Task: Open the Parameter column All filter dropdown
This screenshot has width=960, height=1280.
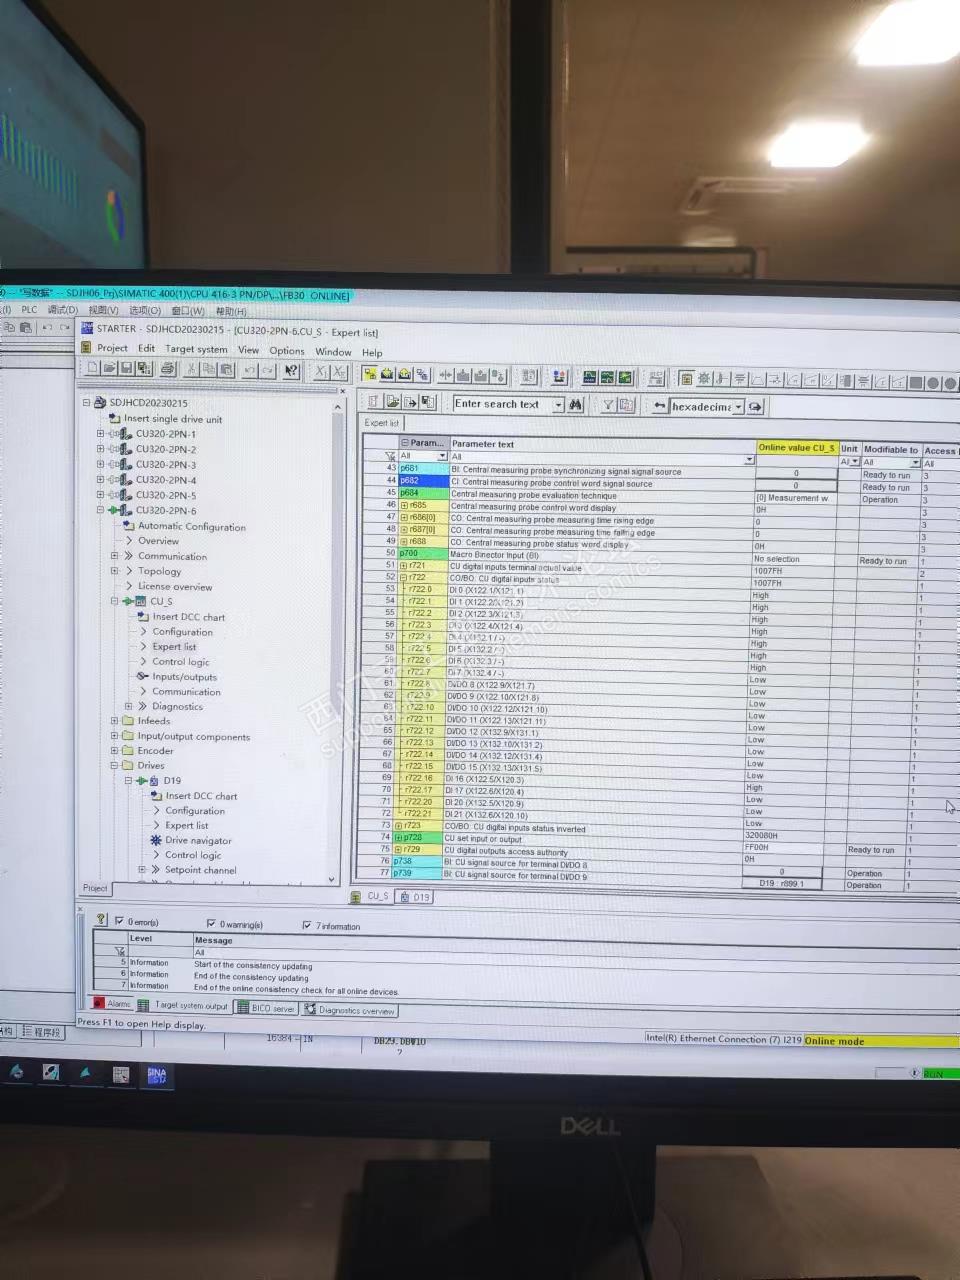Action: [x=442, y=456]
